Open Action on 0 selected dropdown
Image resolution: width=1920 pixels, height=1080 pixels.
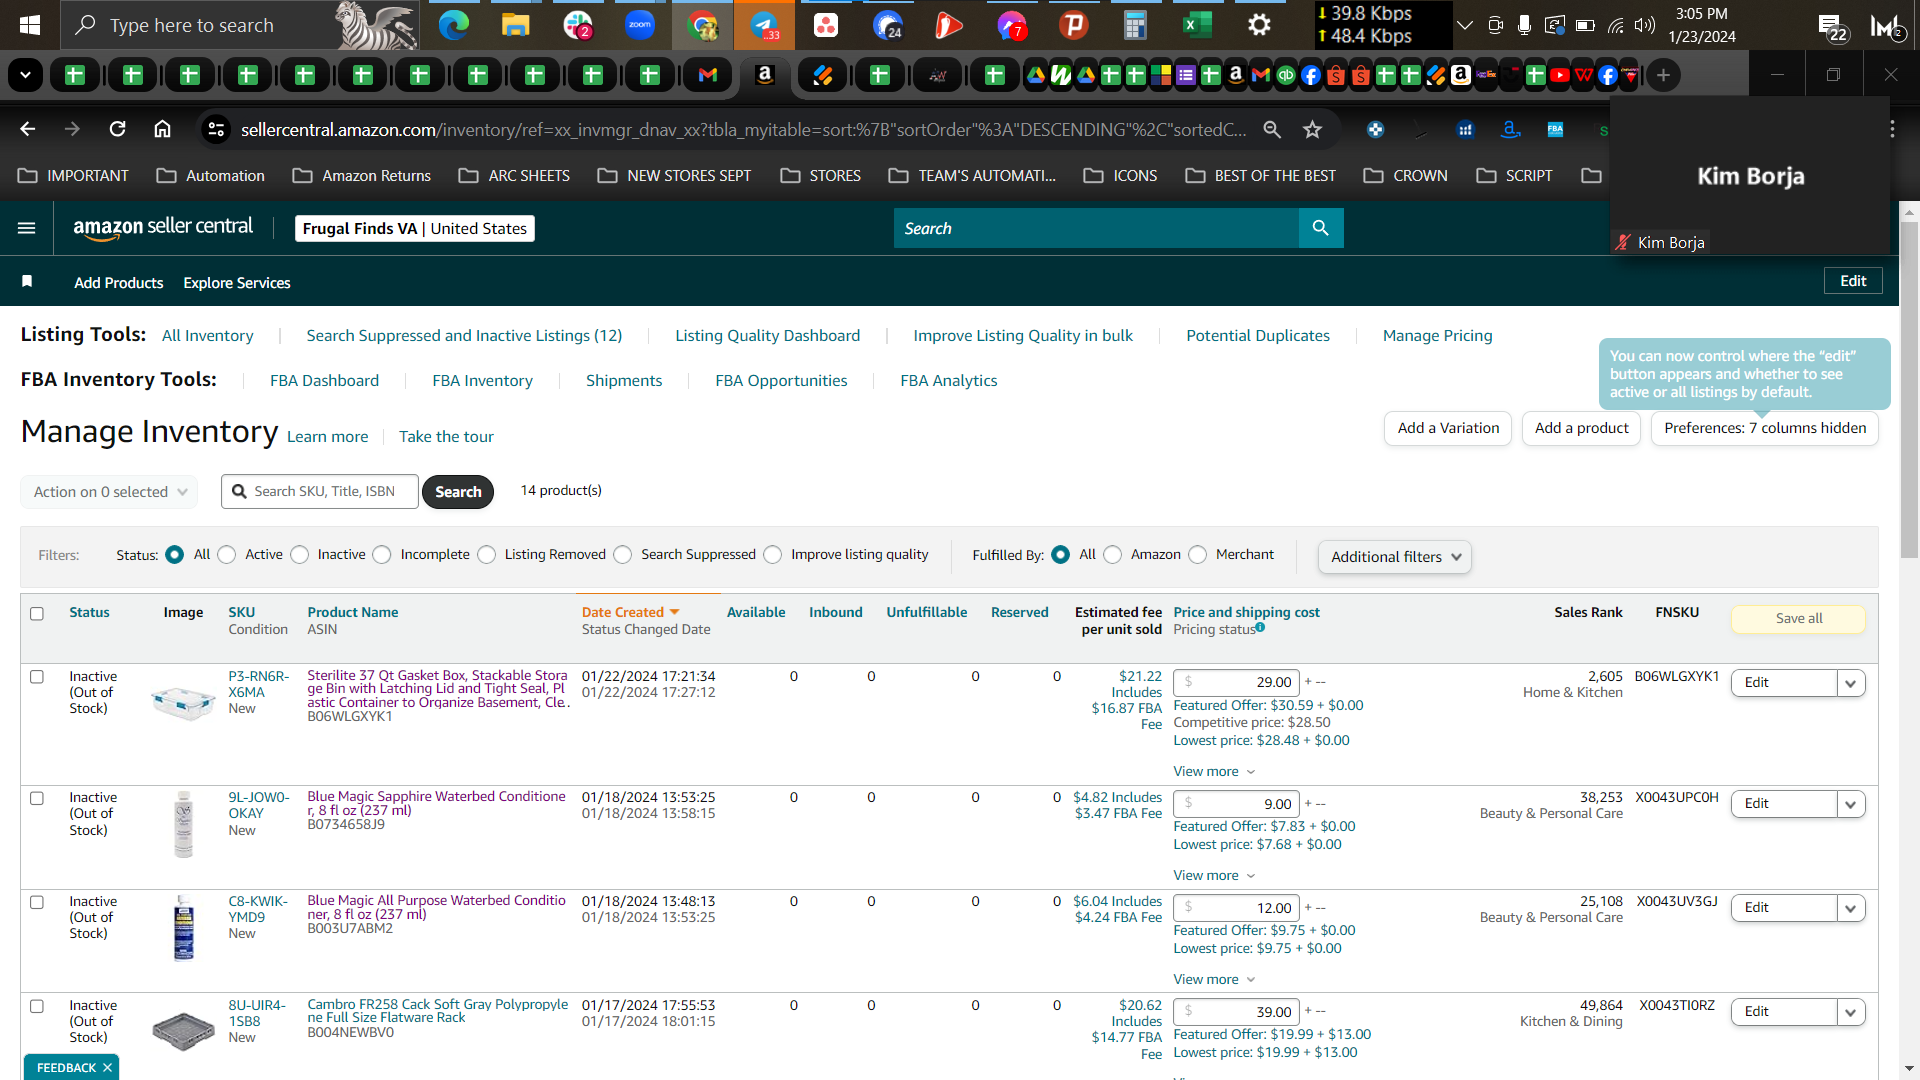[109, 492]
